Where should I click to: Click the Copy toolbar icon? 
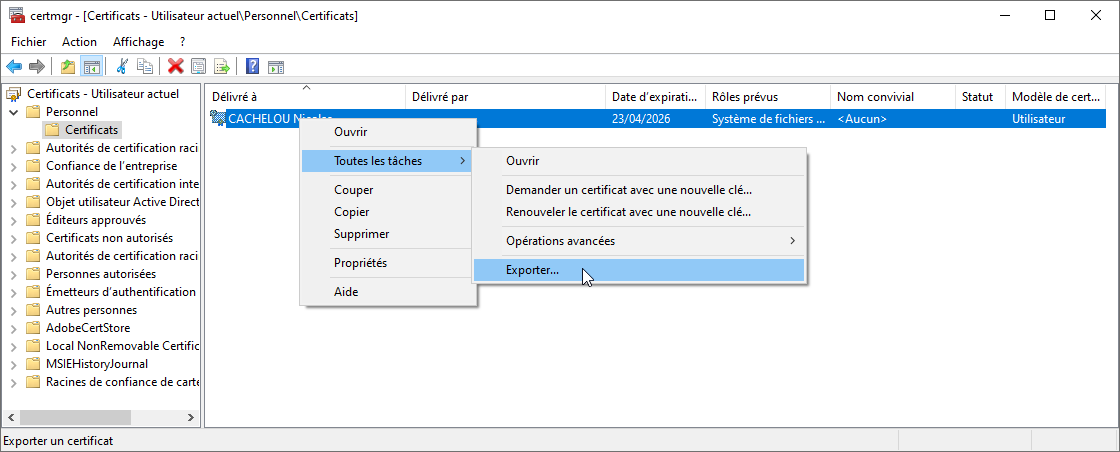(x=145, y=67)
